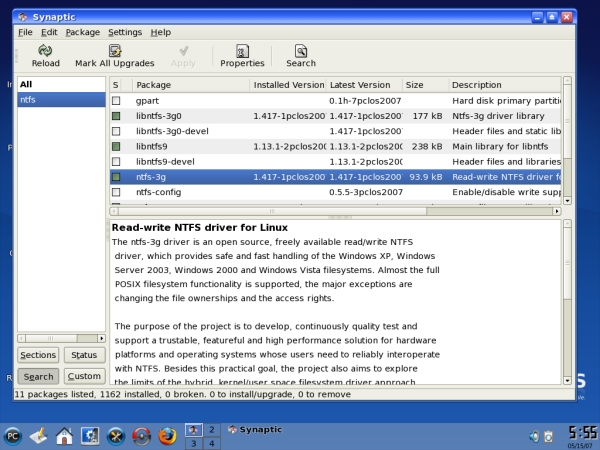Image resolution: width=600 pixels, height=450 pixels.
Task: Open the Package menu
Action: coord(83,32)
